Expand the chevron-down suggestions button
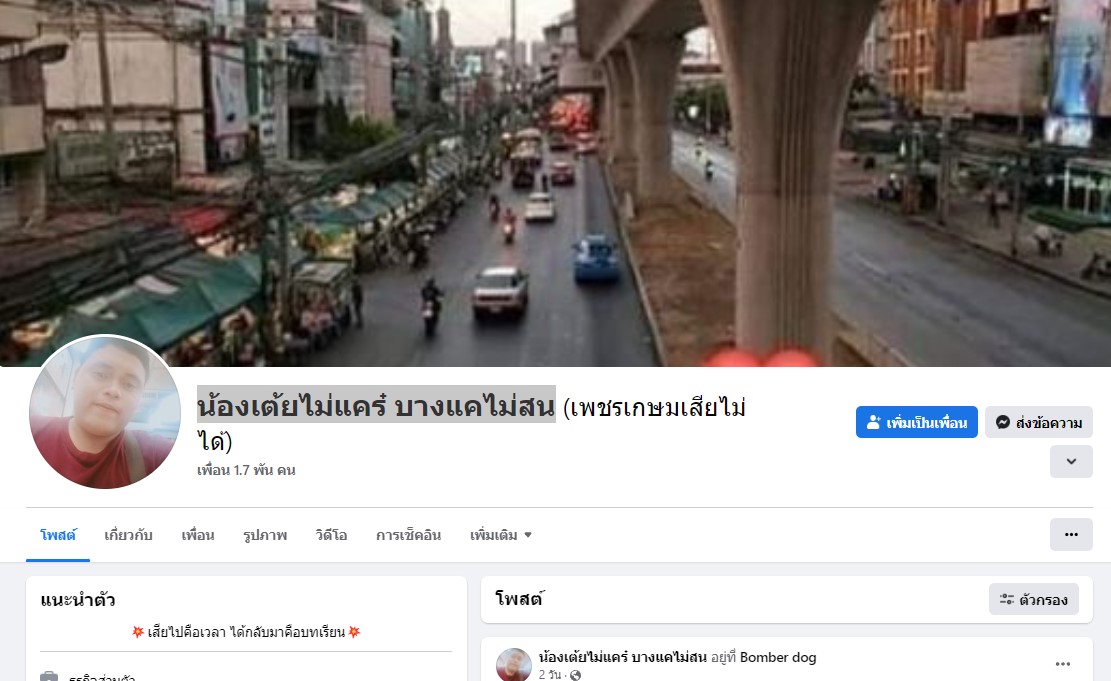 click(x=1071, y=461)
